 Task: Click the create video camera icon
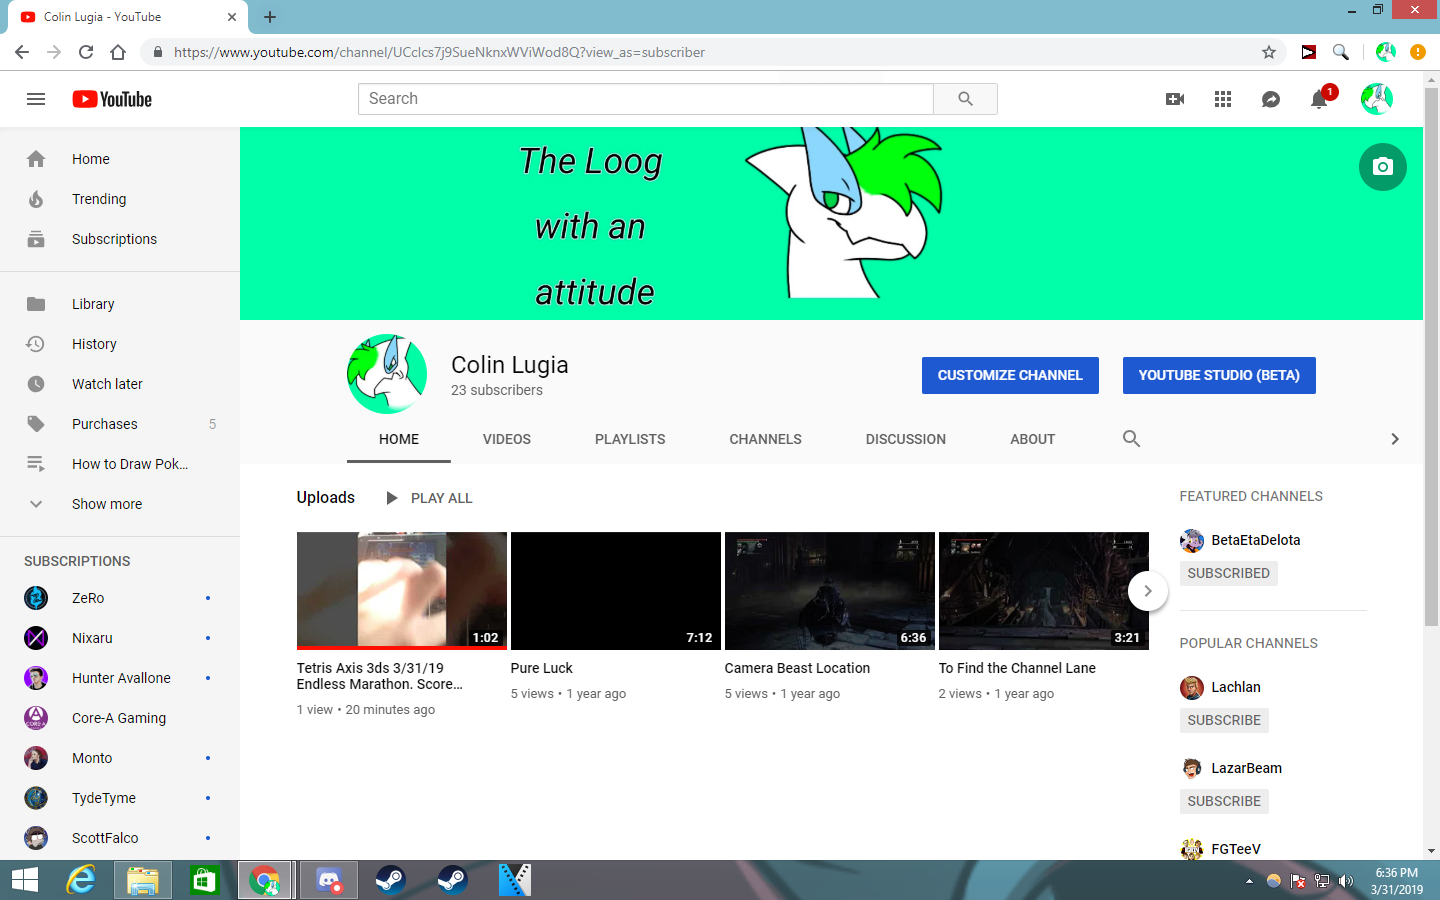[1175, 99]
